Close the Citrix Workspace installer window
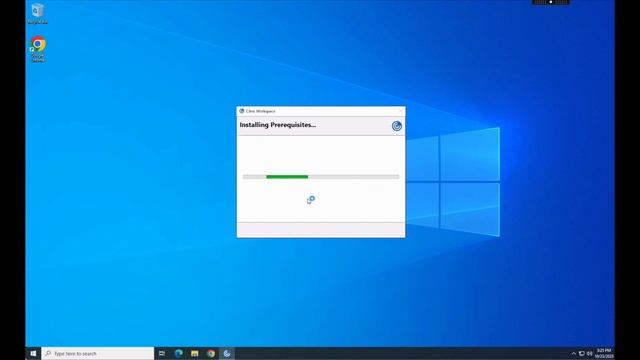The height and width of the screenshot is (360, 640). [400, 111]
